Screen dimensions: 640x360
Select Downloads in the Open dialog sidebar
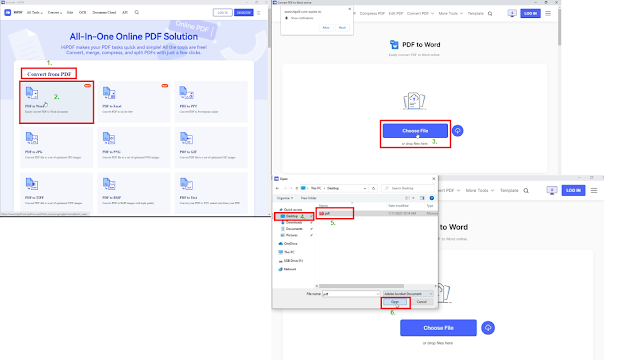(x=293, y=222)
